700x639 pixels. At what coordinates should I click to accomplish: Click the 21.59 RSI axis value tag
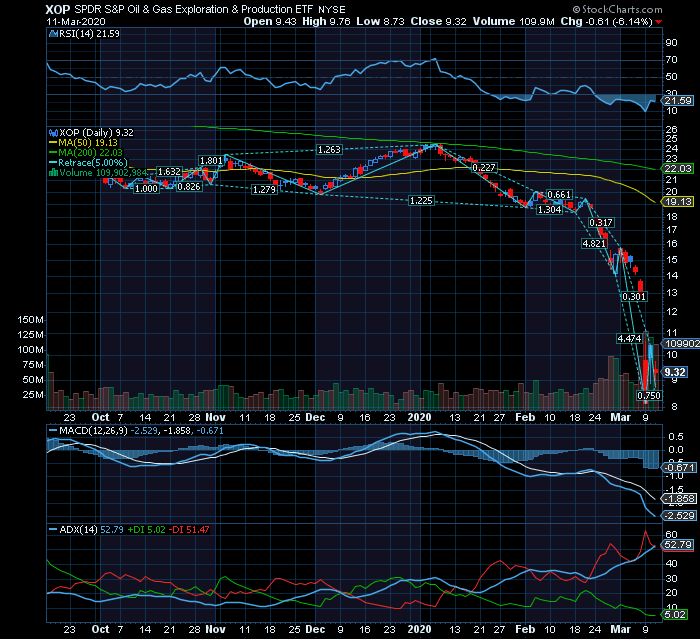678,101
